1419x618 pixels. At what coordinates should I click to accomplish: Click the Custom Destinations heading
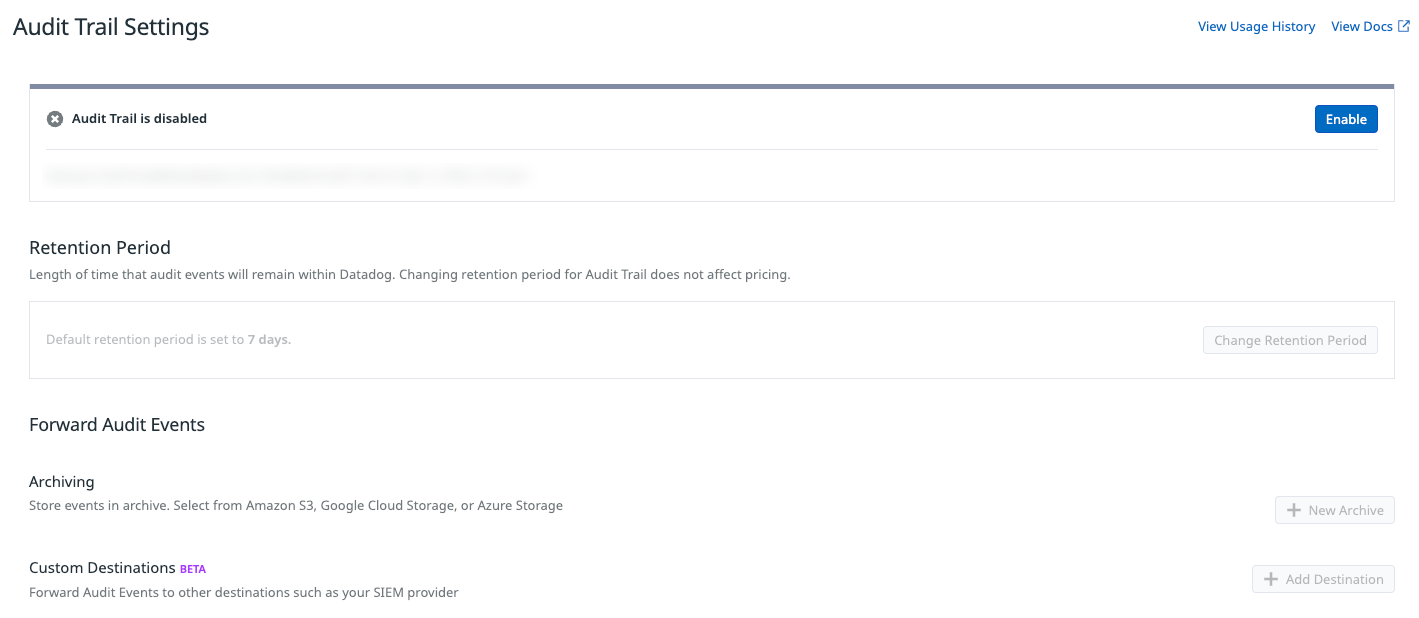point(103,568)
